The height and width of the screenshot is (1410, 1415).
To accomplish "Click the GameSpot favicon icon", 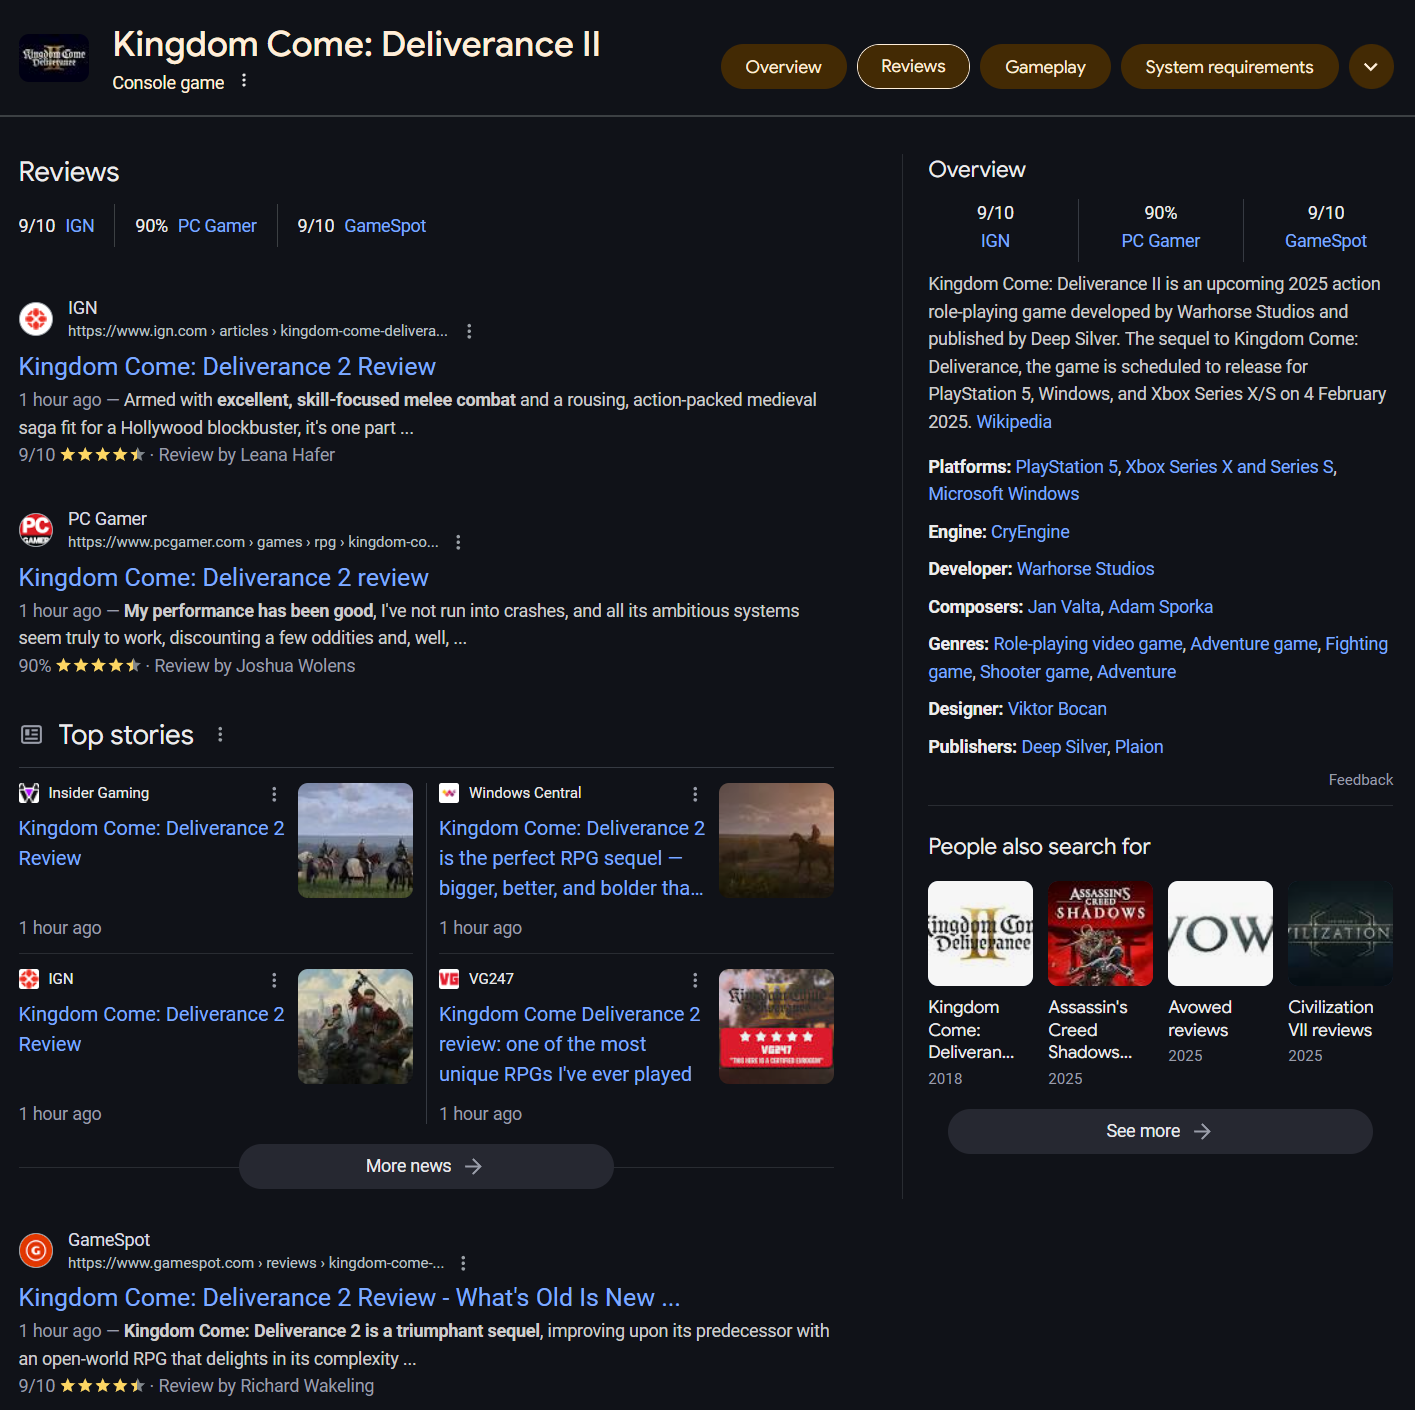I will point(36,1250).
